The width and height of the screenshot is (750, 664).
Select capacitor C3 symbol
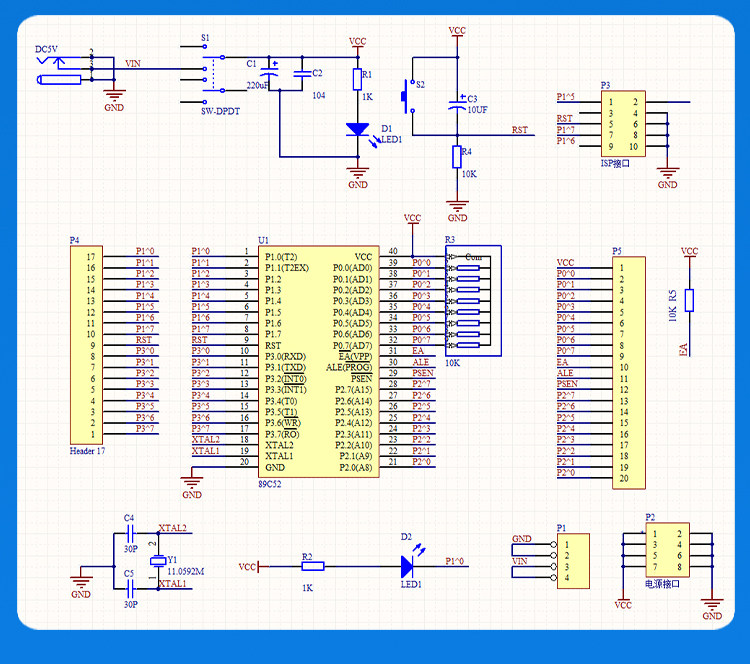click(x=457, y=105)
